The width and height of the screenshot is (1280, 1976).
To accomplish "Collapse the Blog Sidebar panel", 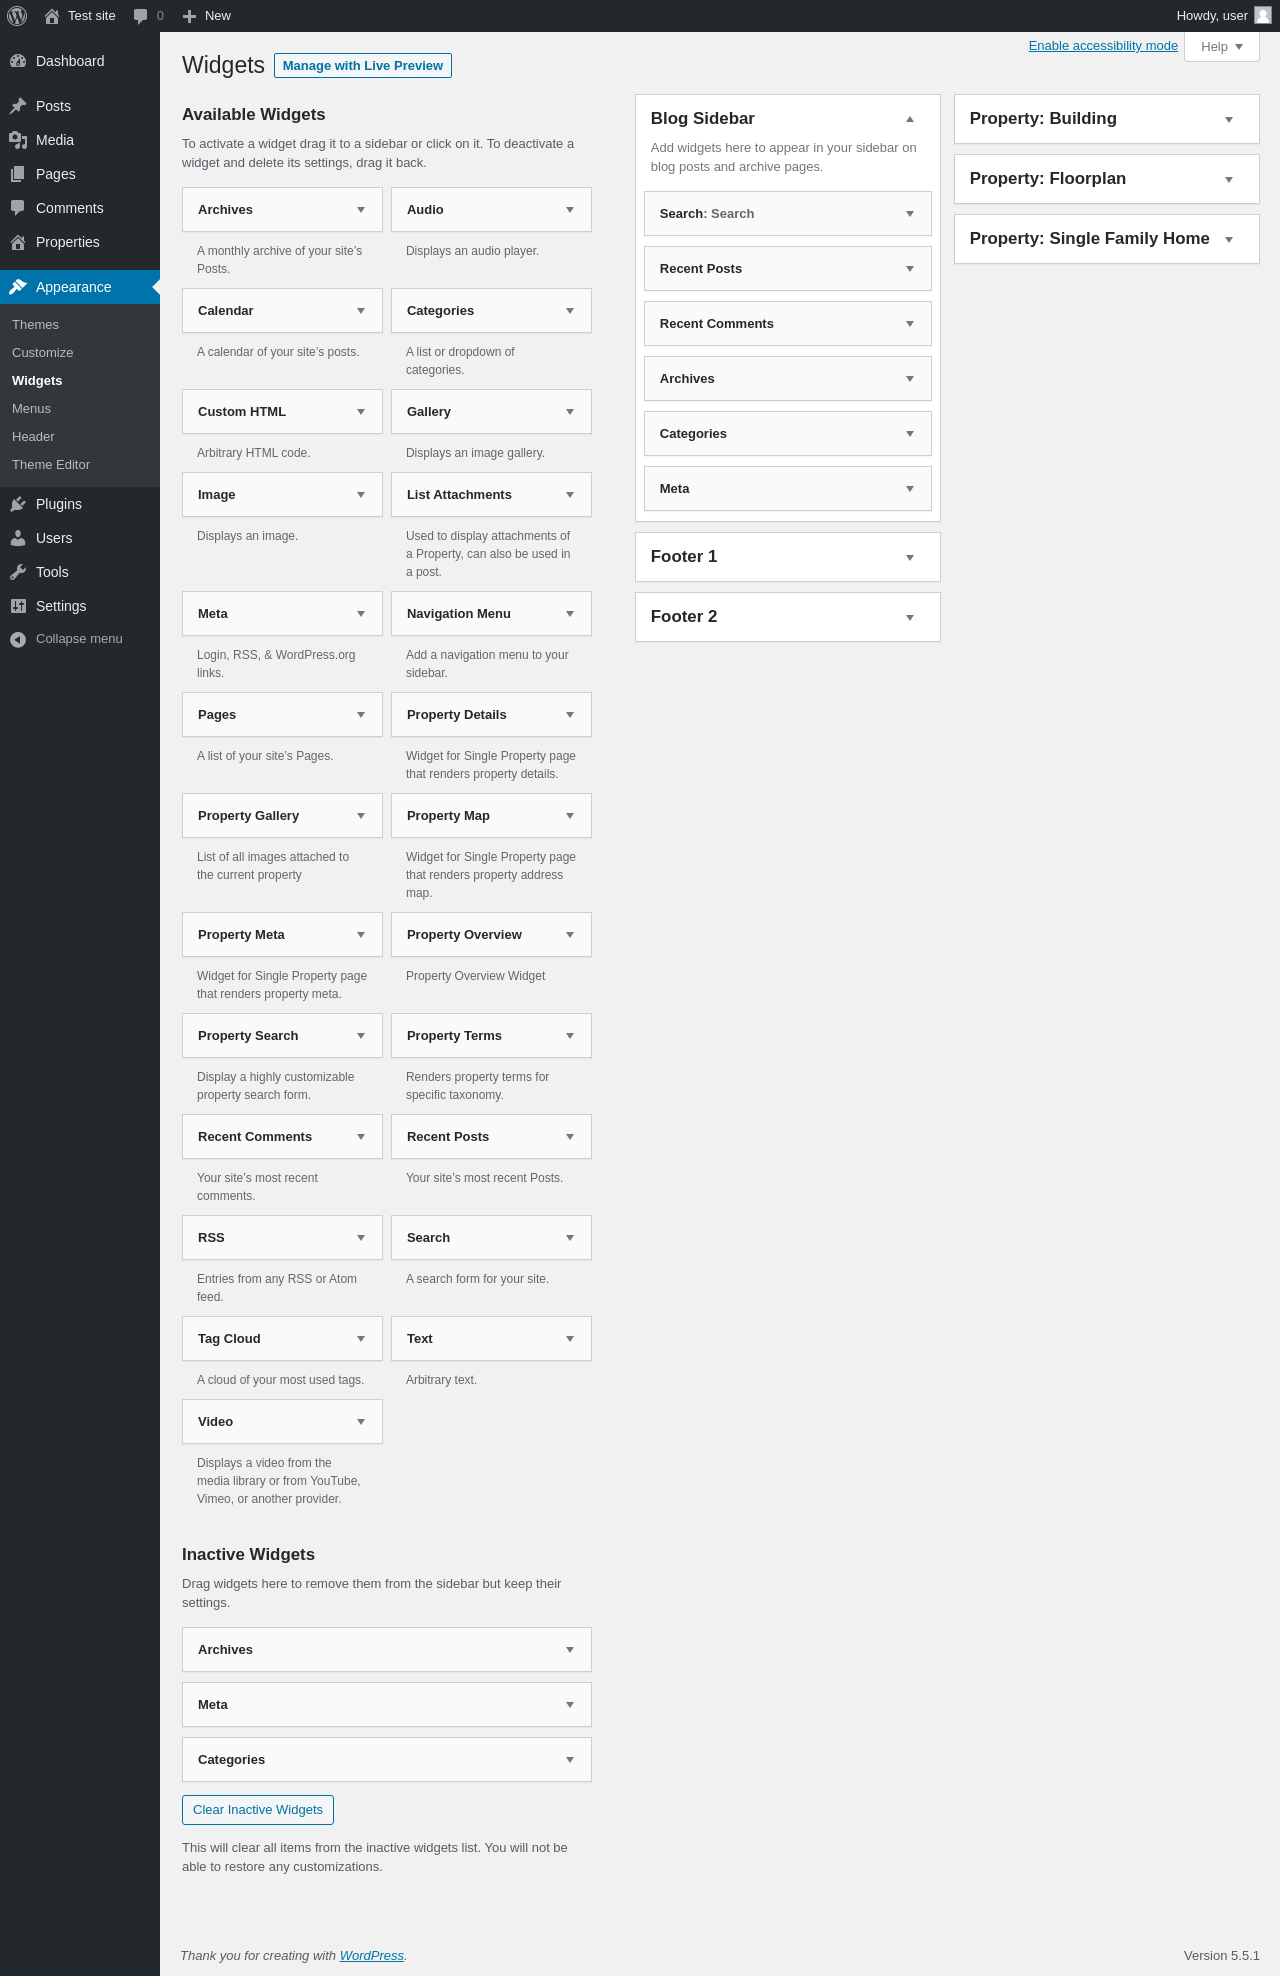I will pyautogui.click(x=910, y=119).
